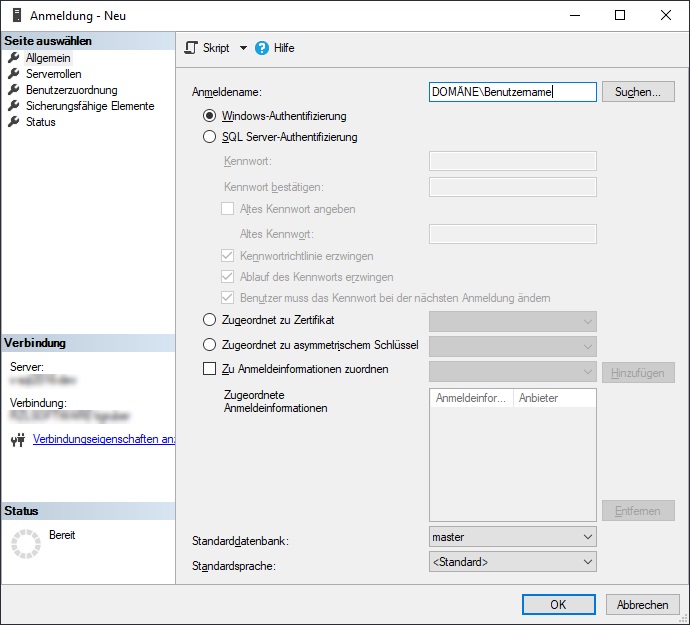Open the Status page in the sidebar

click(x=40, y=121)
